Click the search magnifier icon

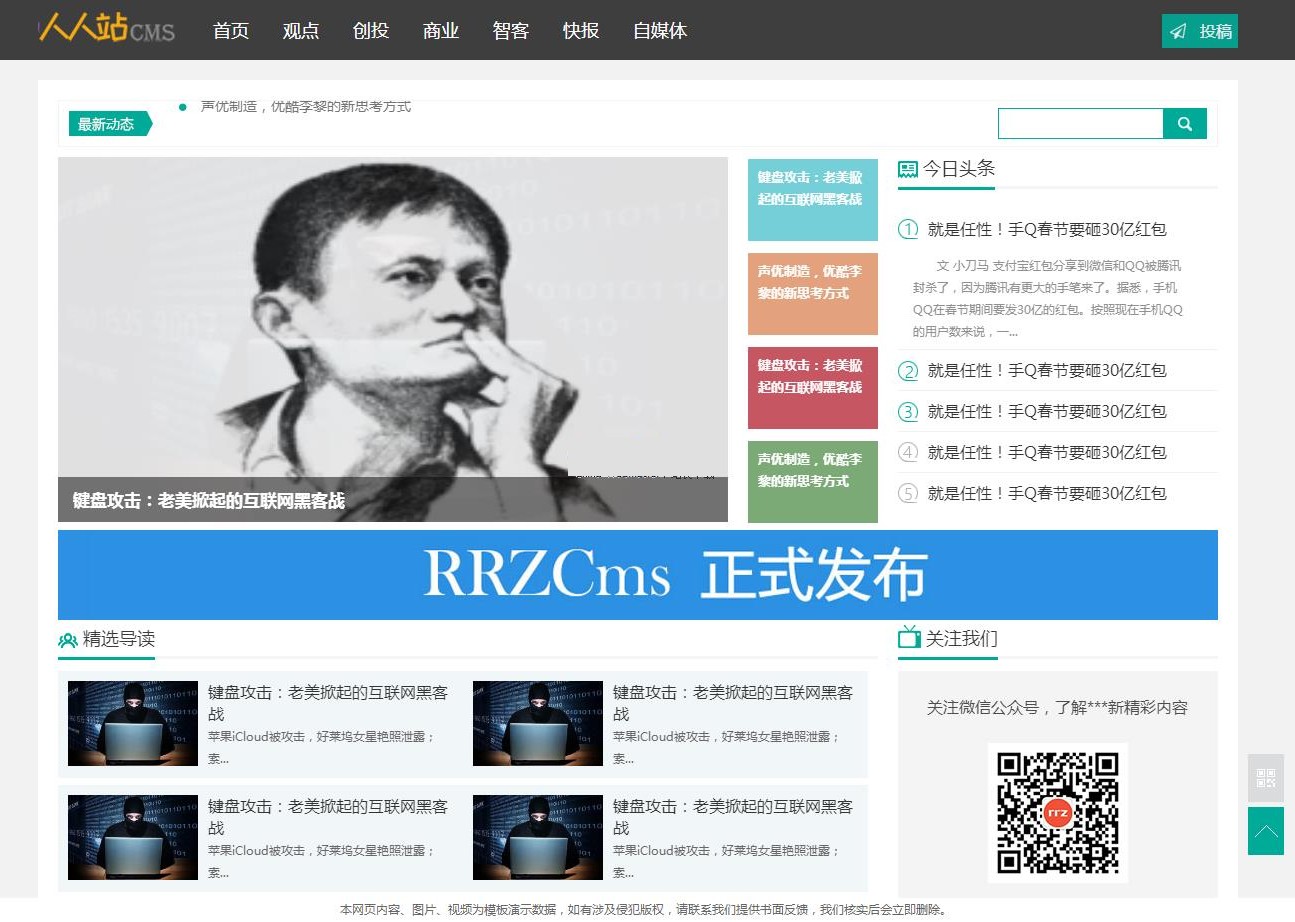pyautogui.click(x=1185, y=123)
